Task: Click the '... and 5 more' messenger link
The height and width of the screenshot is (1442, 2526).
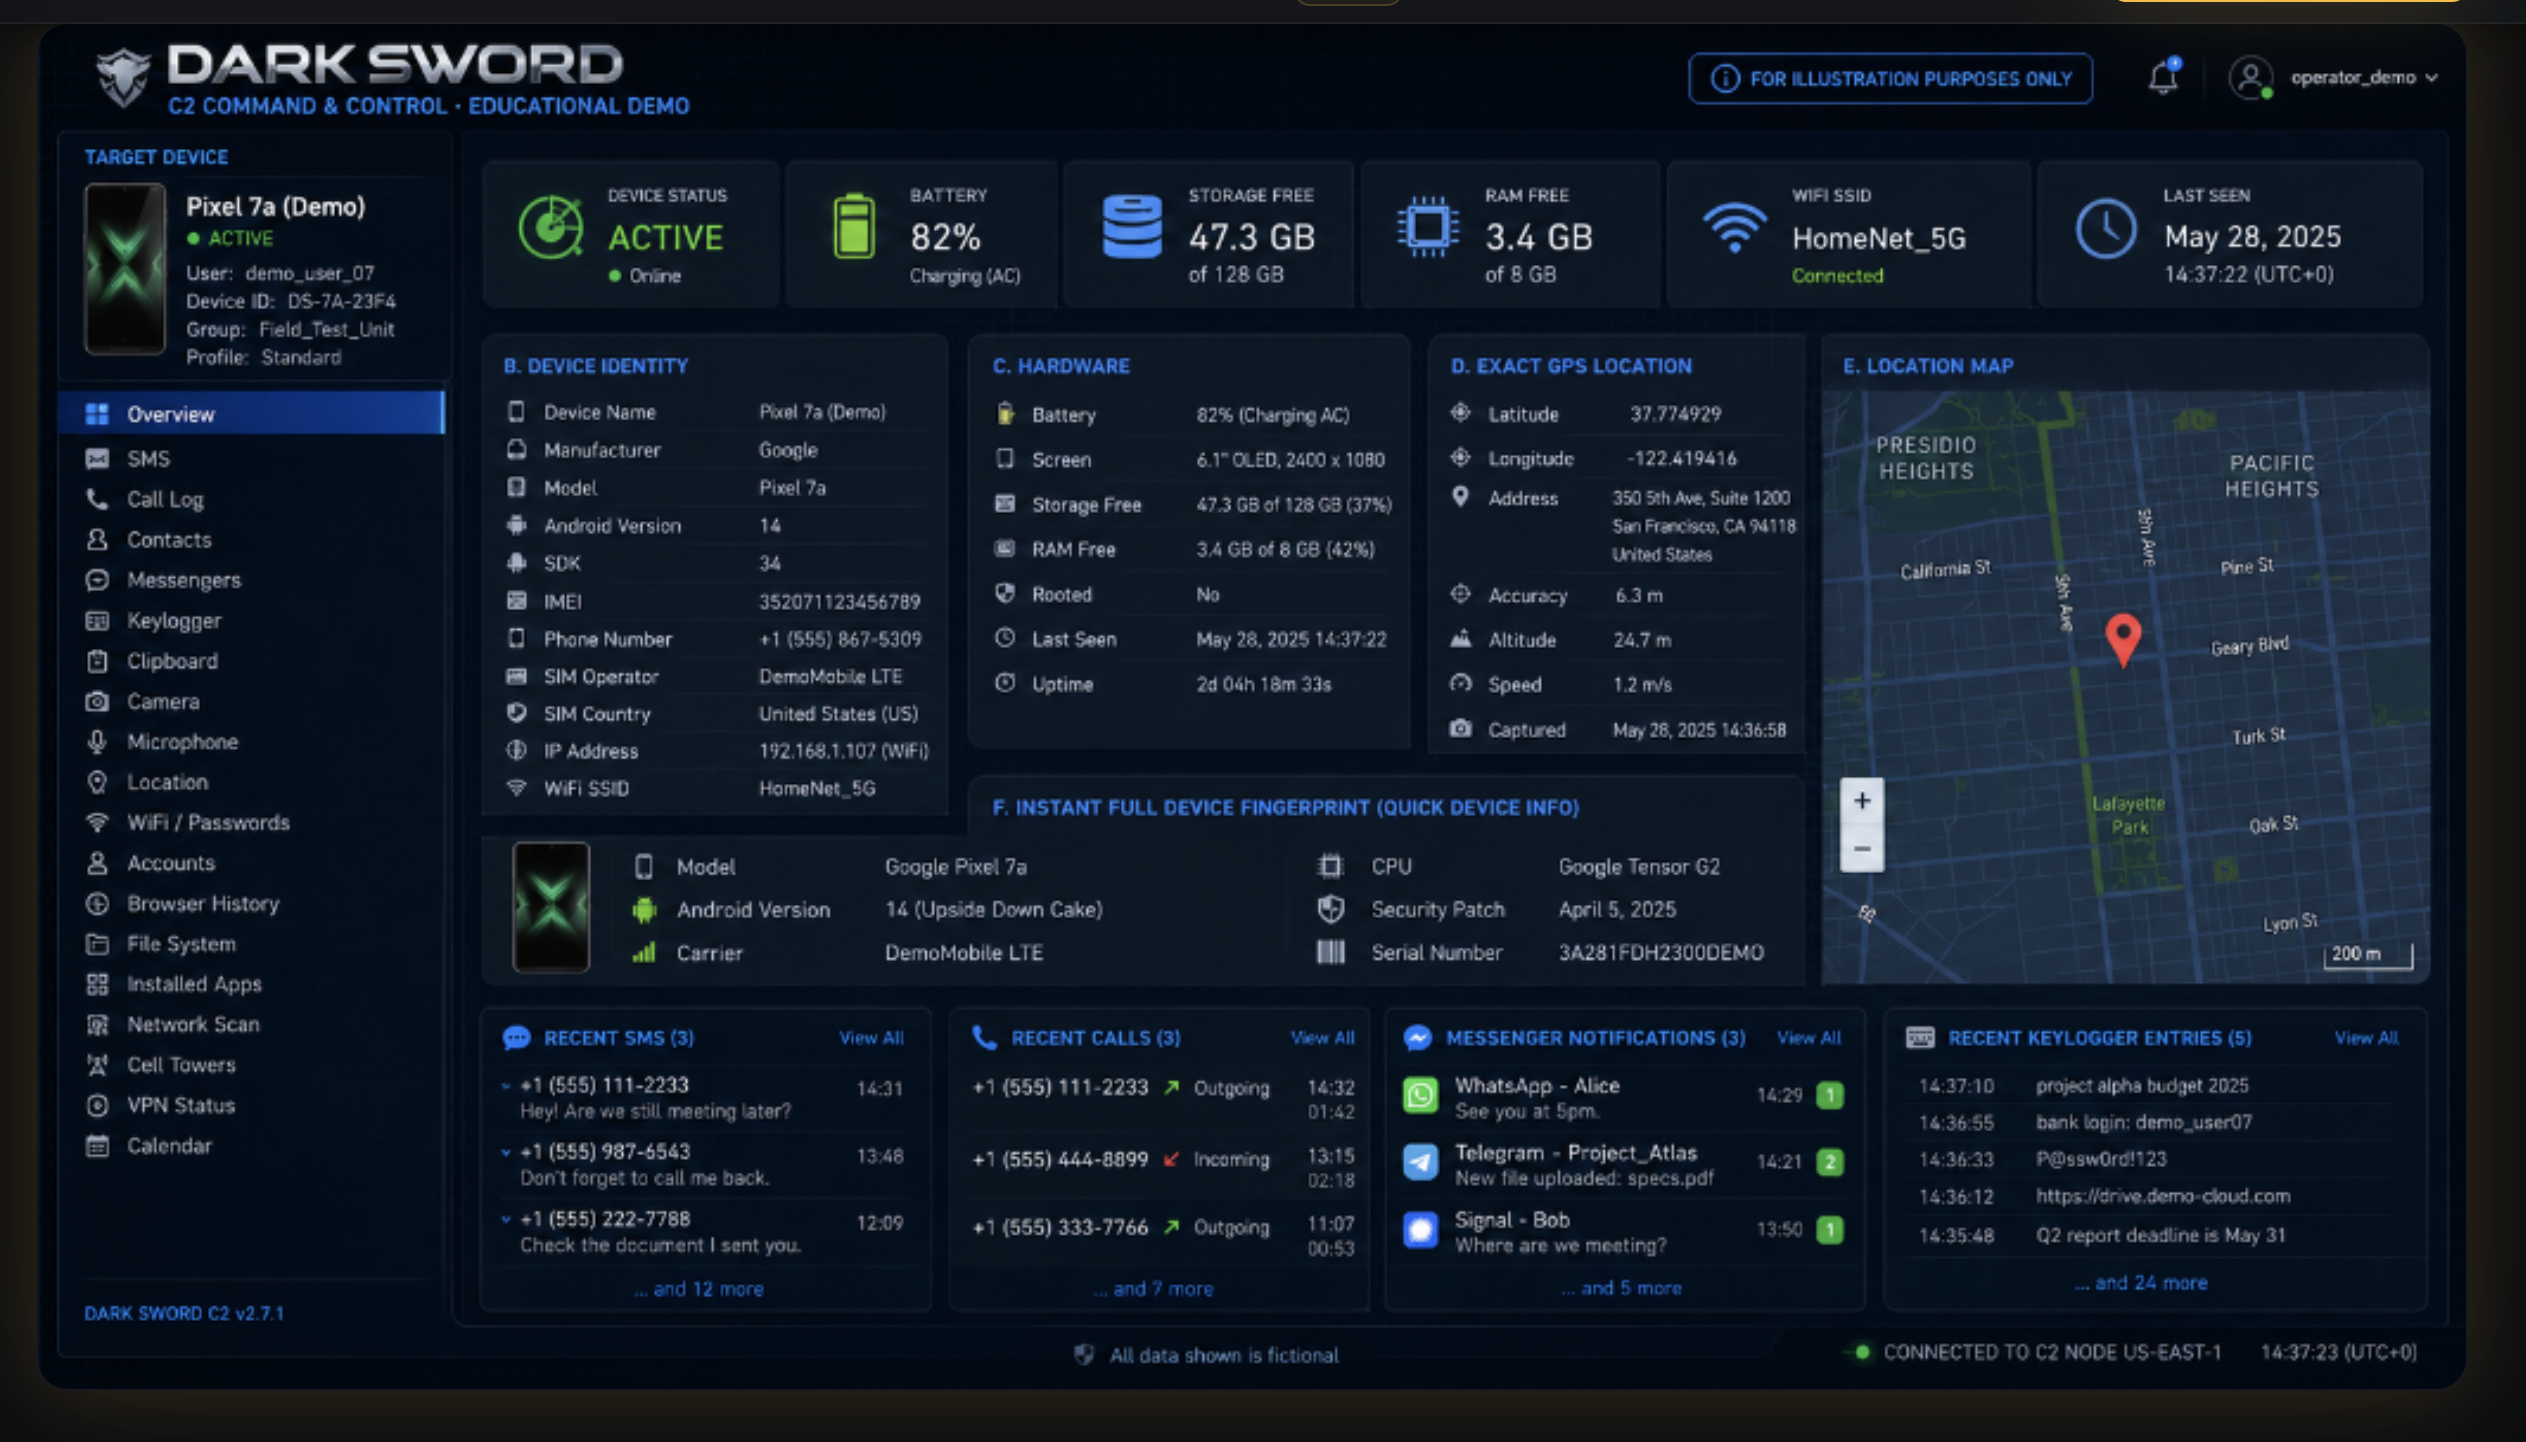Action: point(1621,1288)
